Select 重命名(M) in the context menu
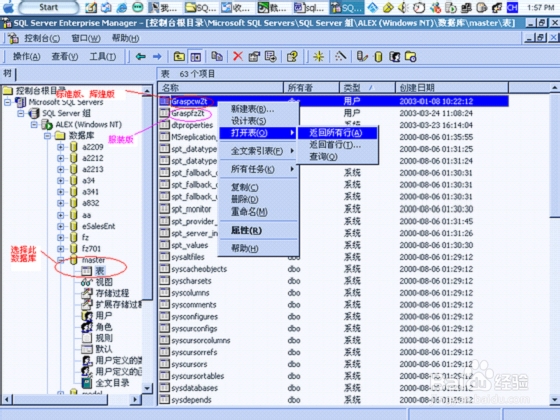Screen dimensions: 560x420 coord(258,212)
